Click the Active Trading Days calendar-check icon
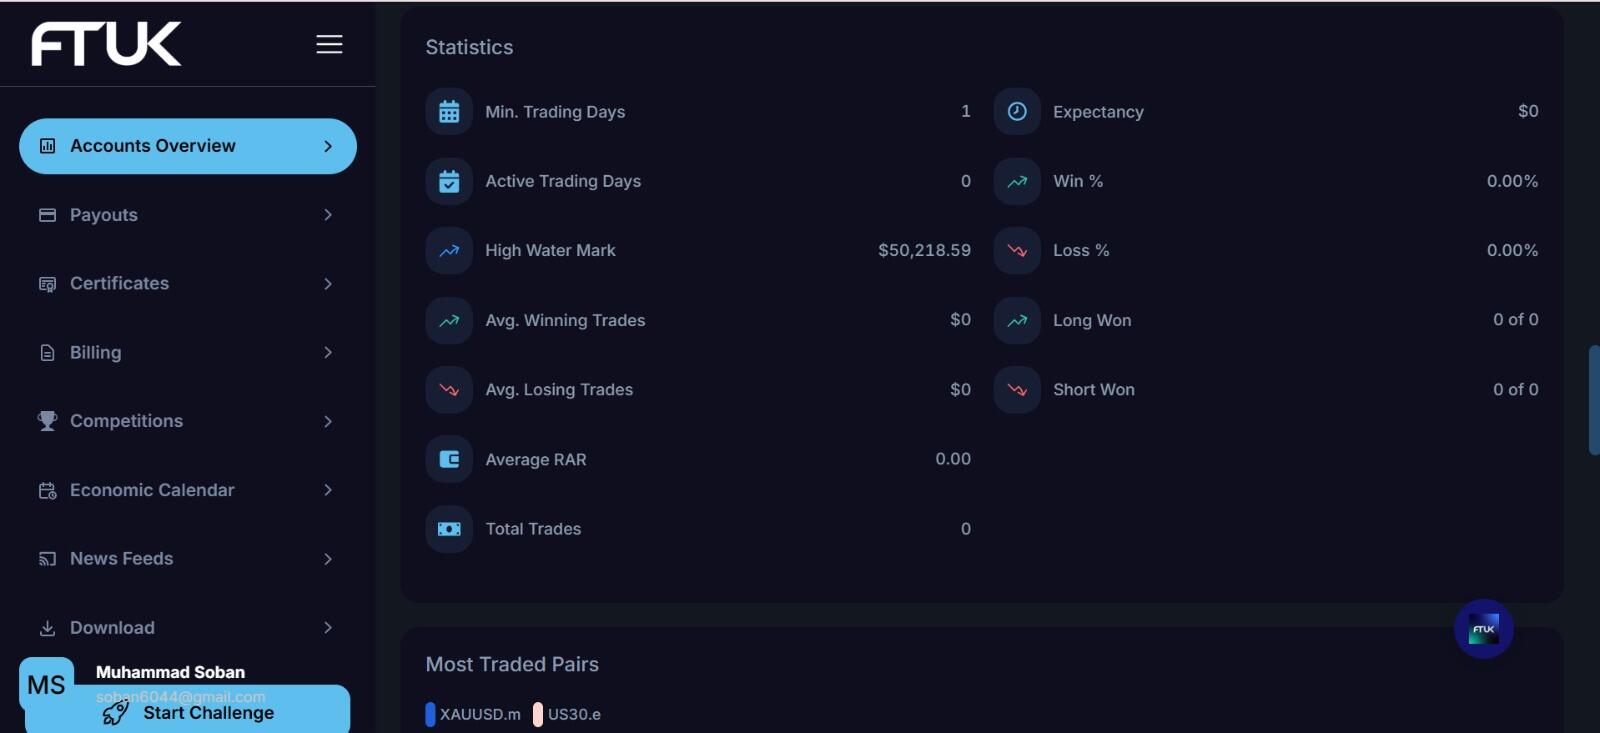The height and width of the screenshot is (733, 1600). pyautogui.click(x=449, y=181)
